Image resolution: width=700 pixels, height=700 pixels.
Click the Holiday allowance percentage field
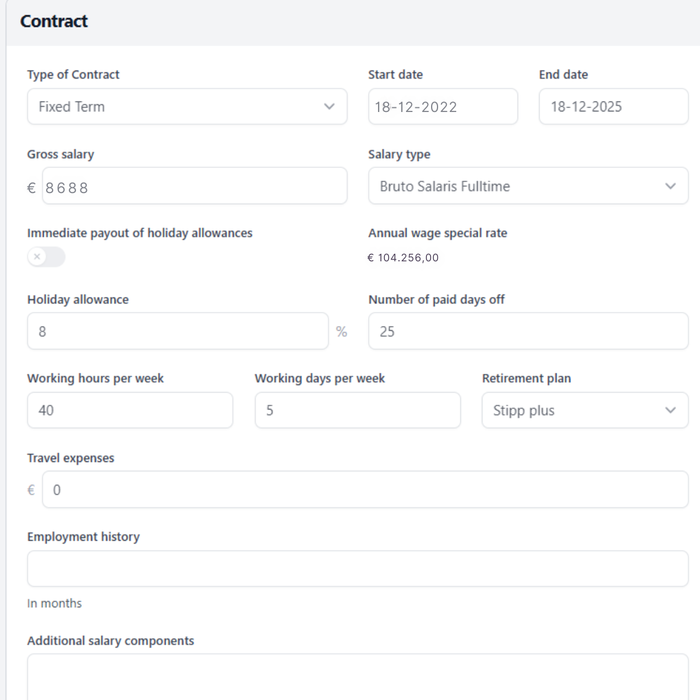coord(178,331)
